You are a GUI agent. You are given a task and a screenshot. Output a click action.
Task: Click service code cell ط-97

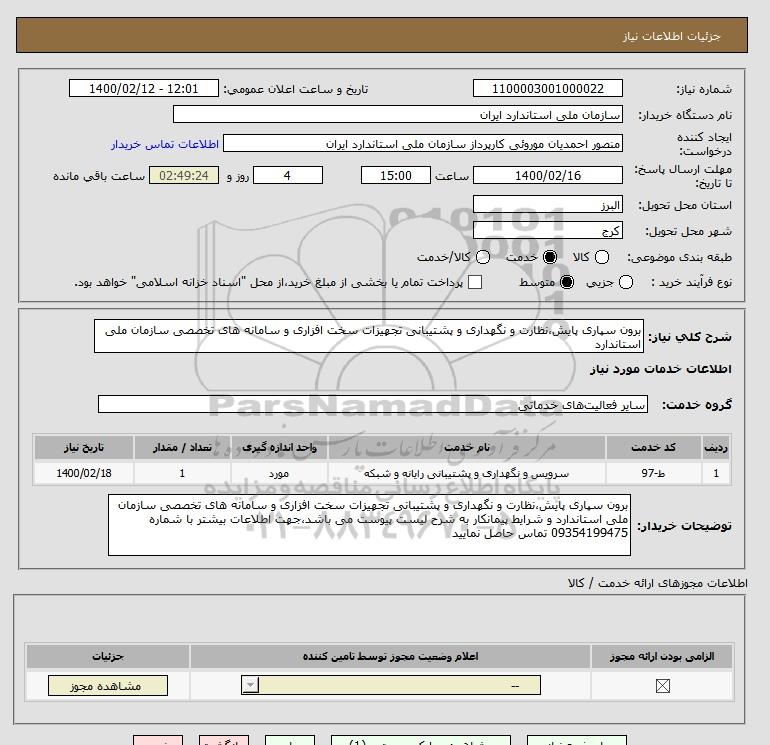[x=653, y=473]
